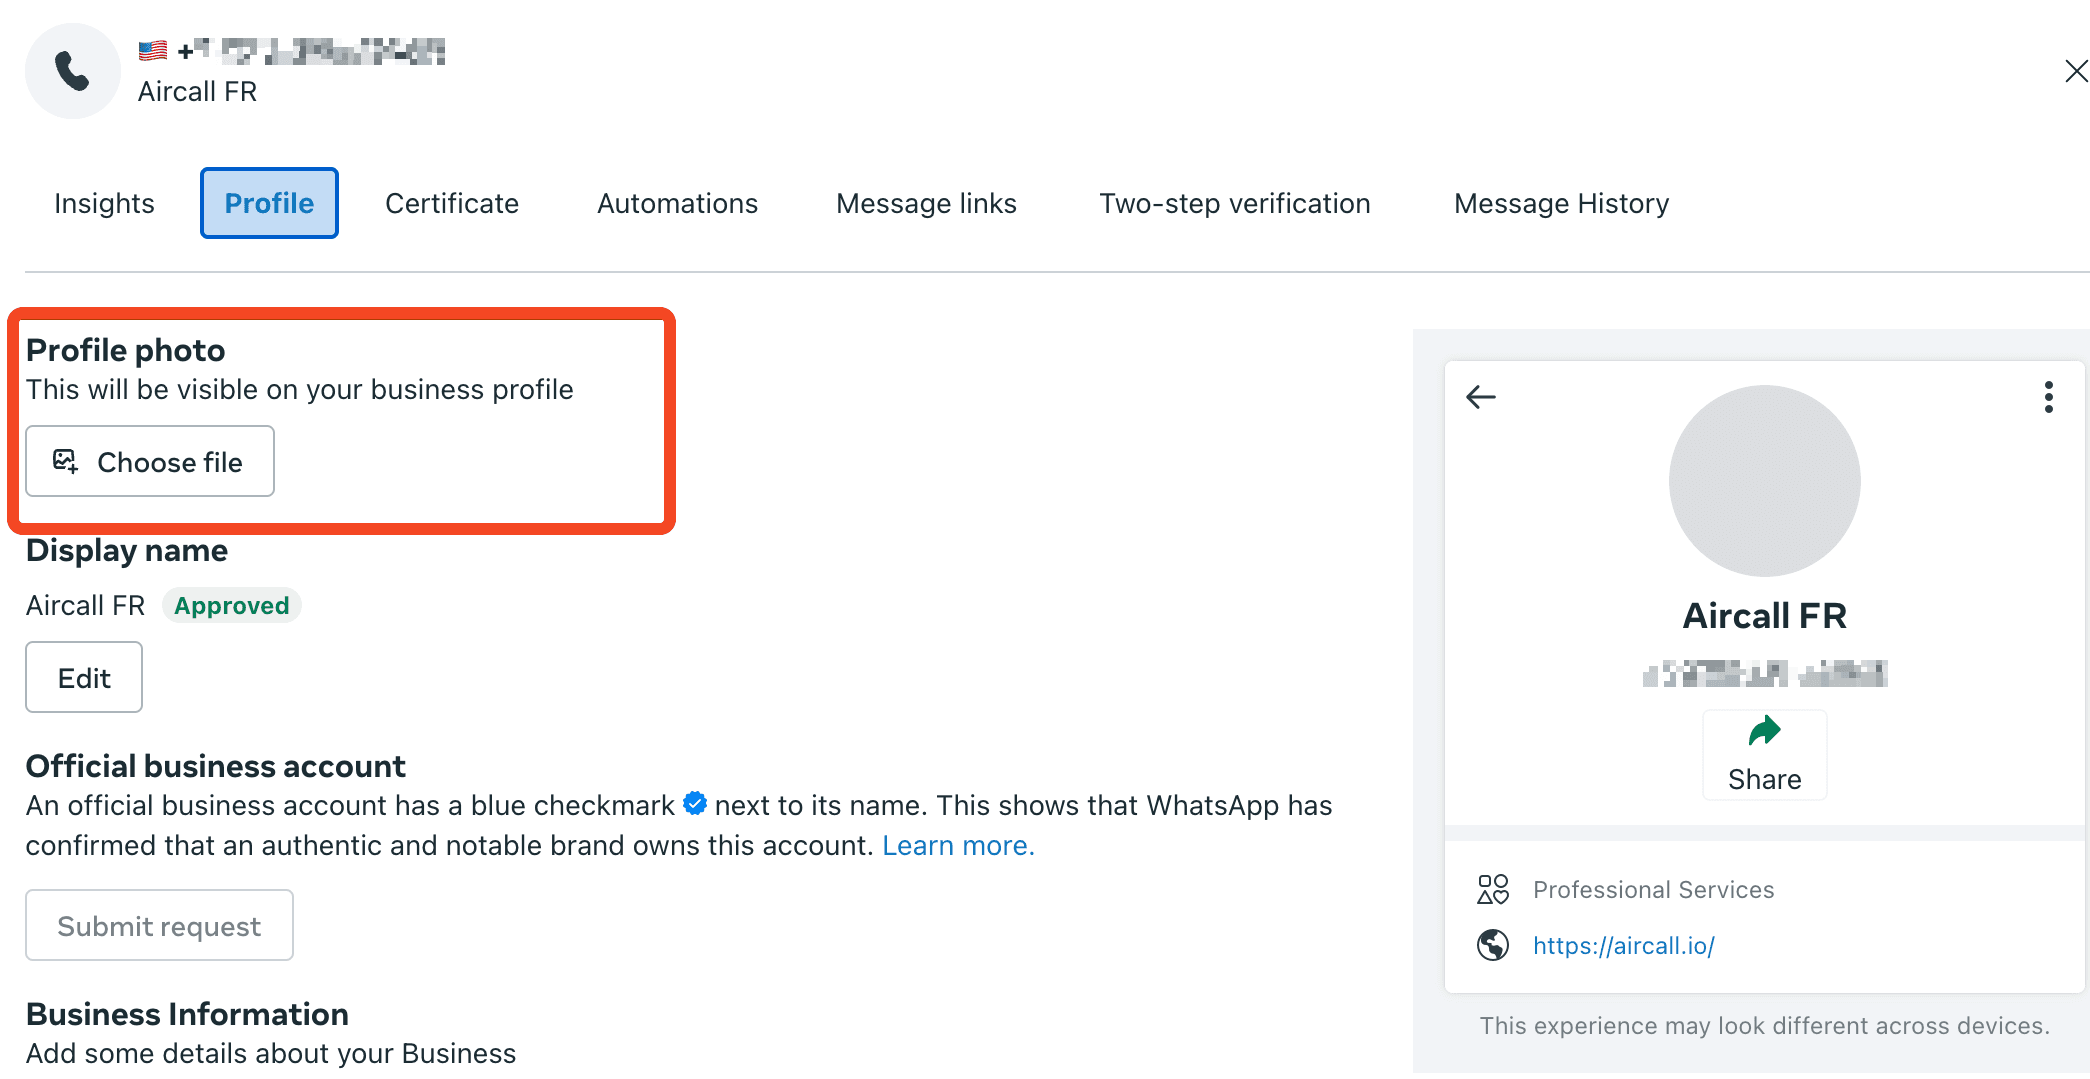Click the US flag icon
This screenshot has width=2090, height=1079.
(x=153, y=50)
